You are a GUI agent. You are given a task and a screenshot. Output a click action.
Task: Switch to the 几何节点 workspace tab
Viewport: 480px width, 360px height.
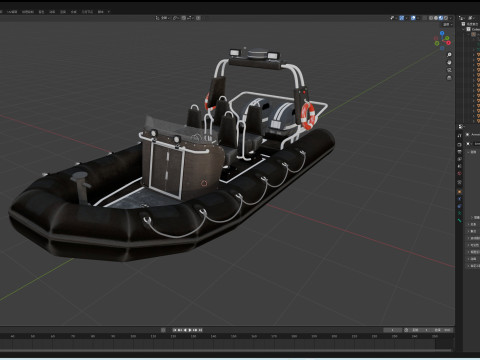point(87,12)
